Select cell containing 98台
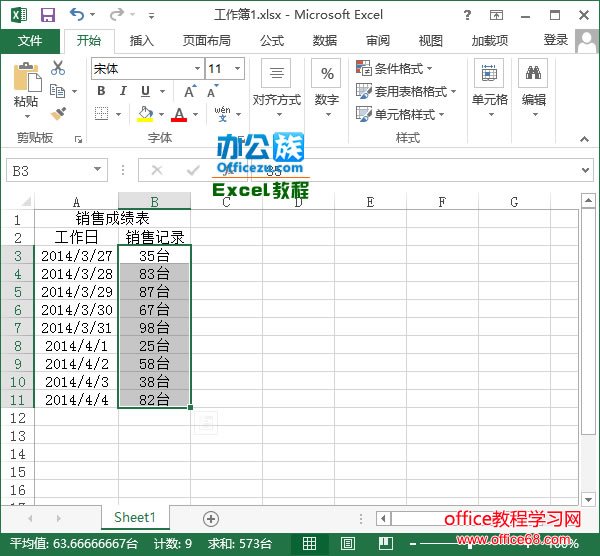This screenshot has width=600, height=556. click(154, 328)
